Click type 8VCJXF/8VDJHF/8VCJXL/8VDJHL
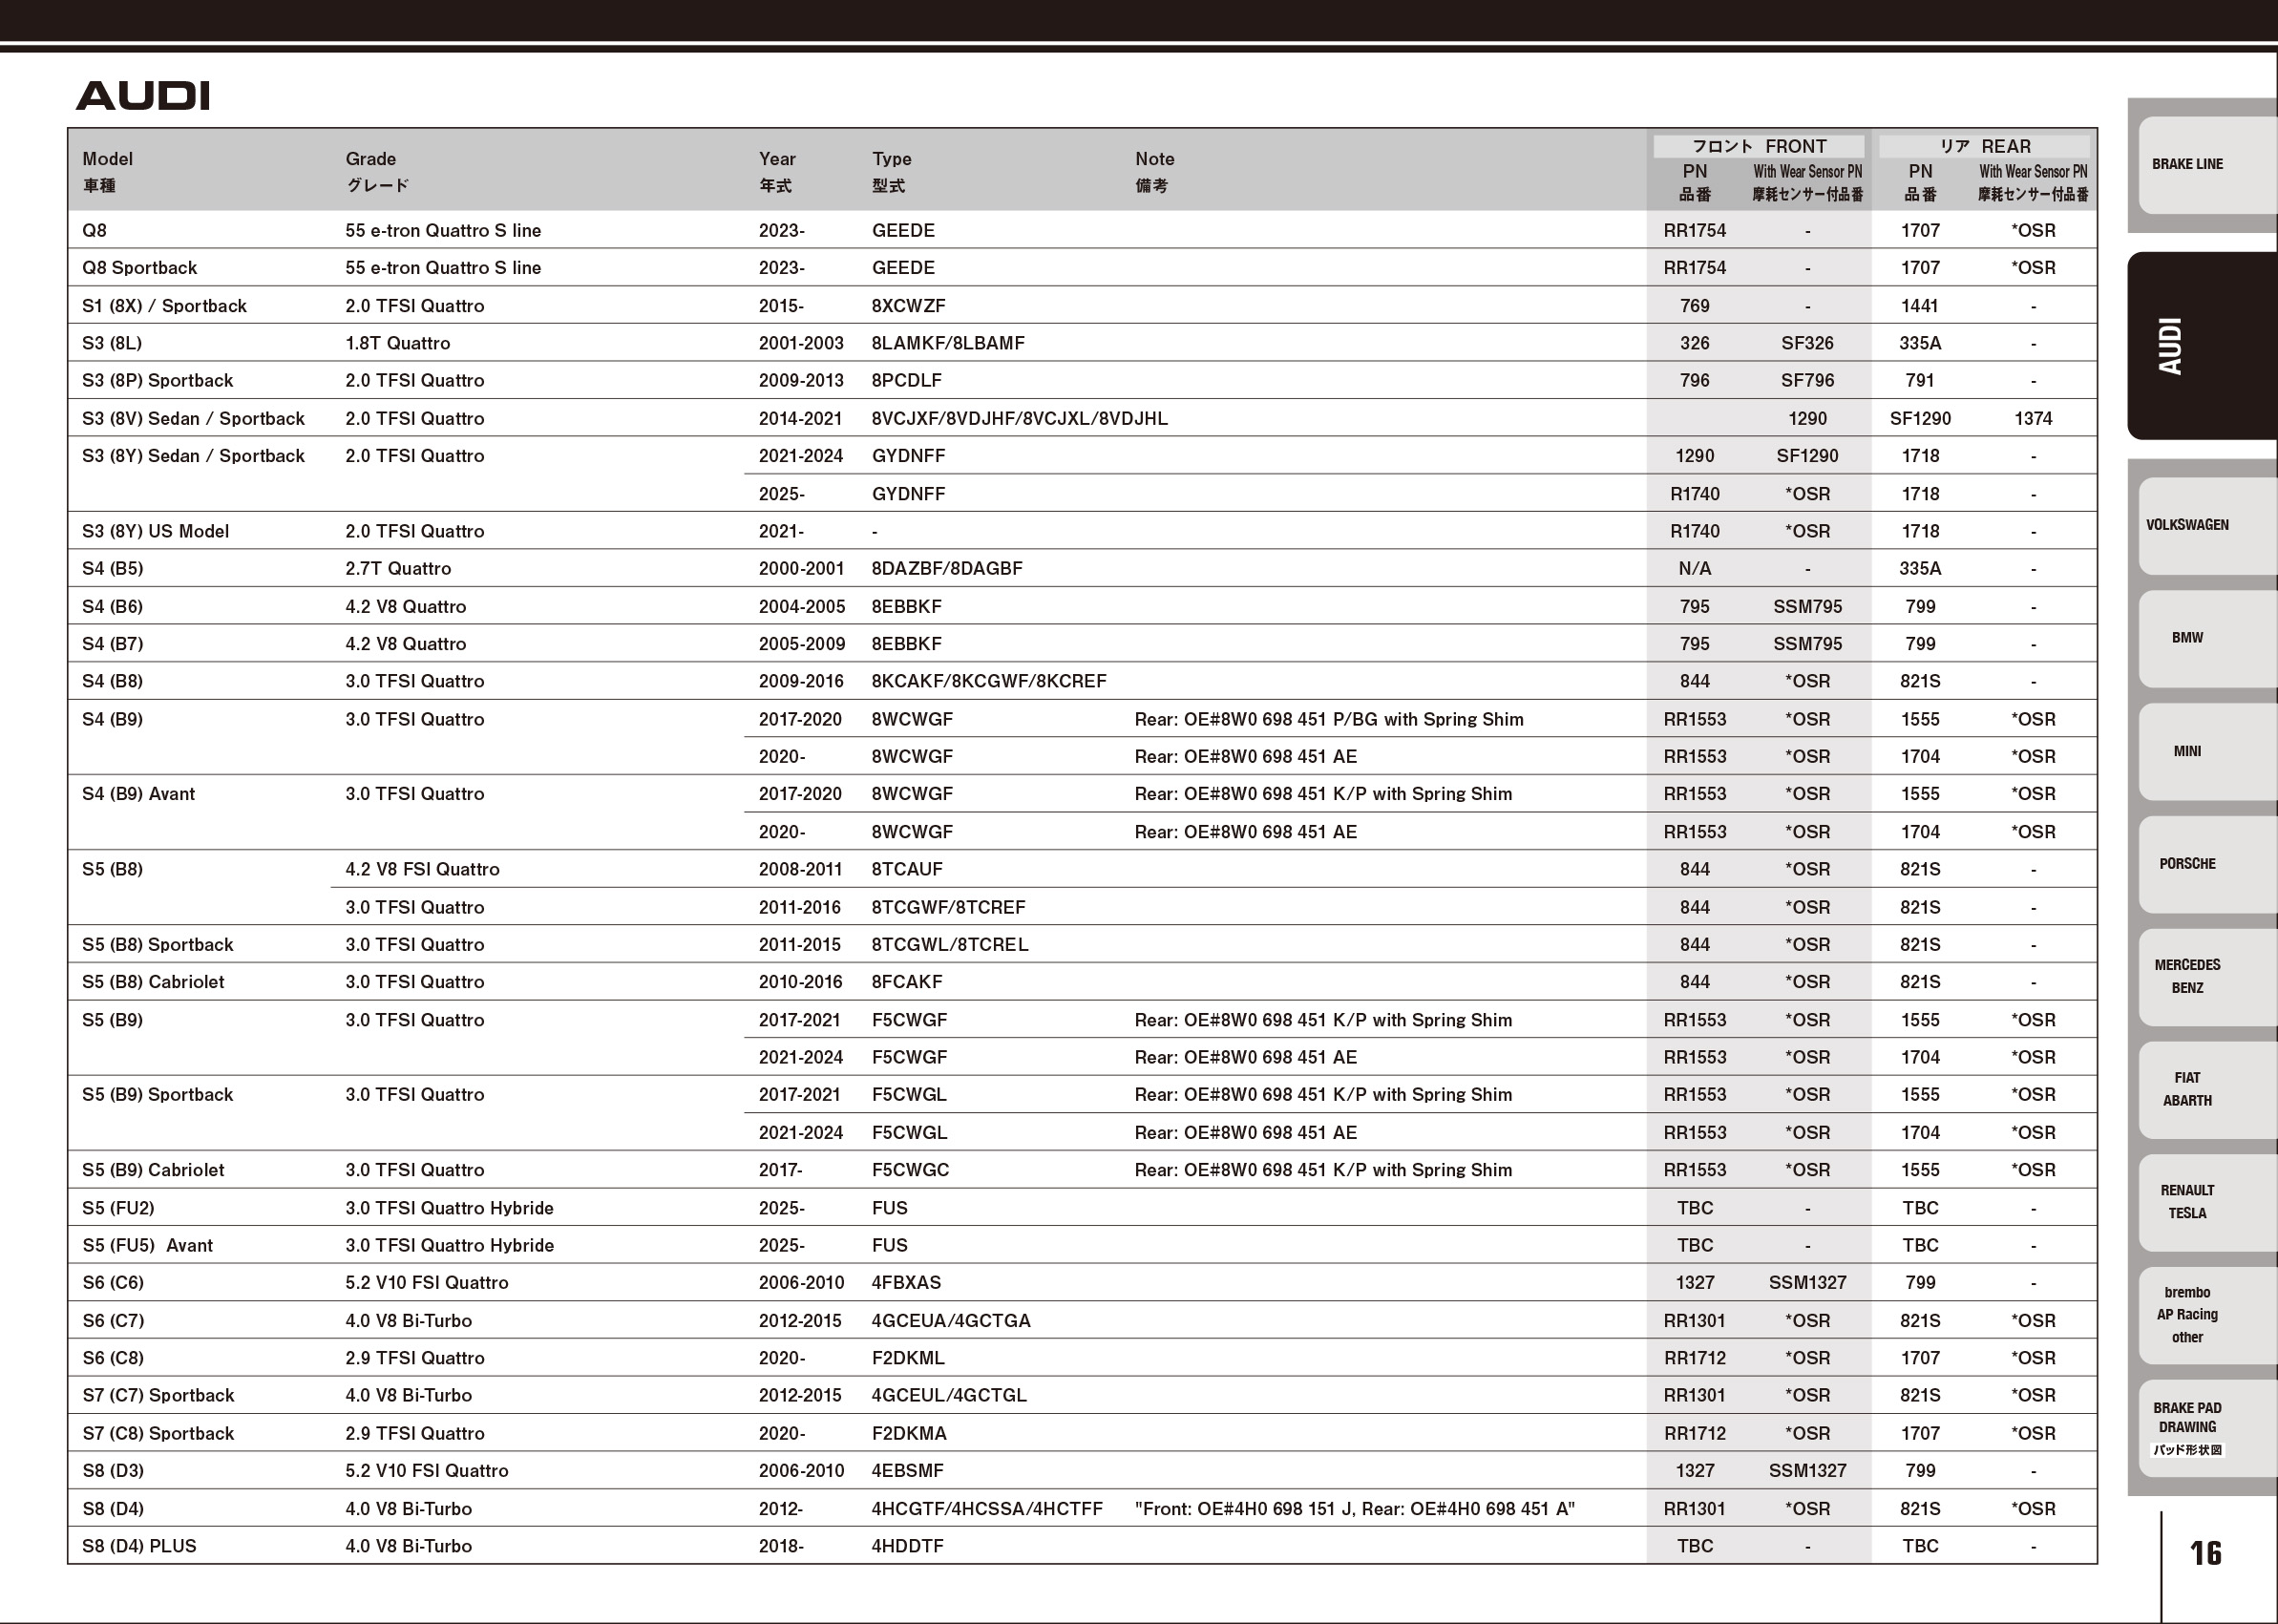This screenshot has width=2278, height=1624. click(1019, 419)
